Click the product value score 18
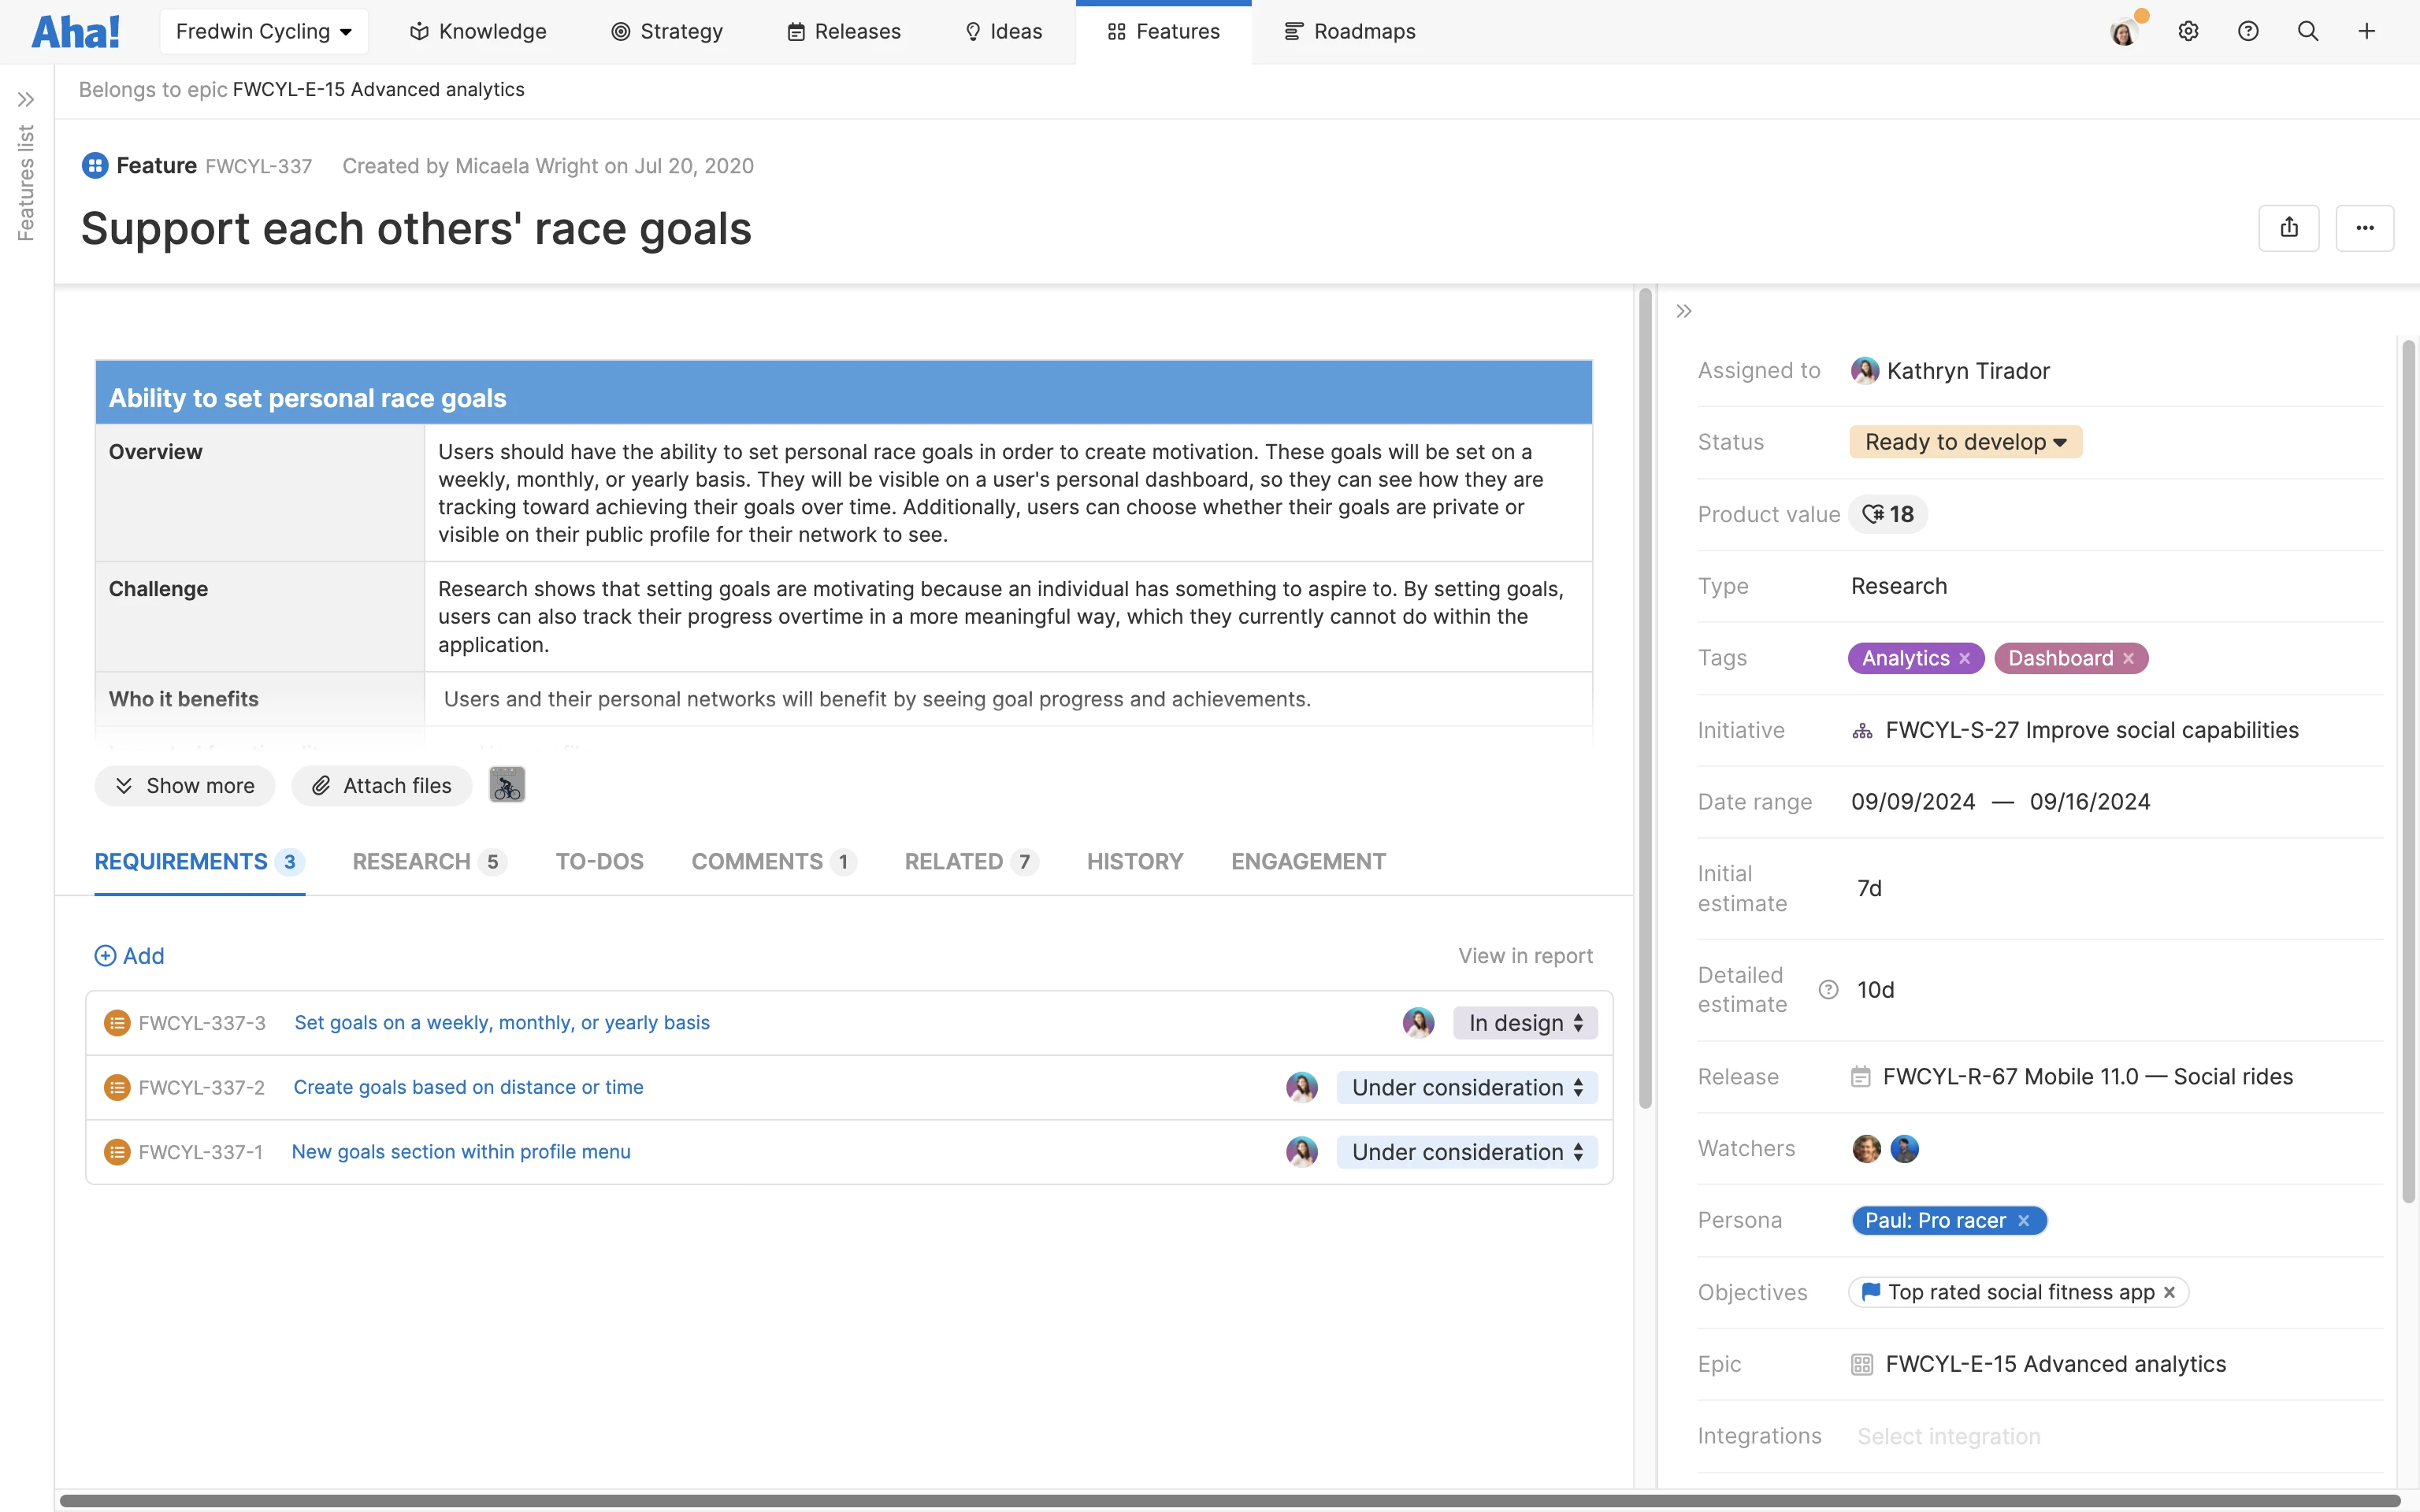2420x1512 pixels. pos(1889,514)
